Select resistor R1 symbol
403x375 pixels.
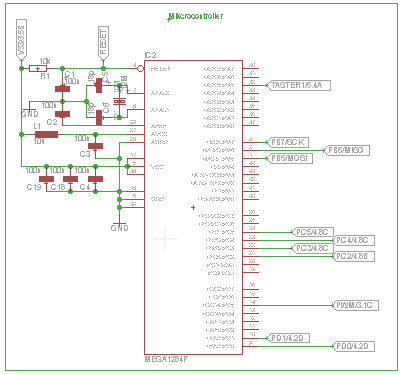[38, 68]
